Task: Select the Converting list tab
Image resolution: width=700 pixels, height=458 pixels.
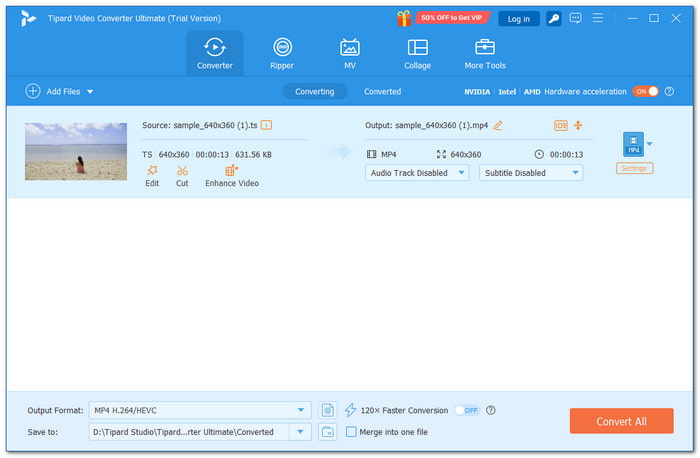Action: point(314,92)
